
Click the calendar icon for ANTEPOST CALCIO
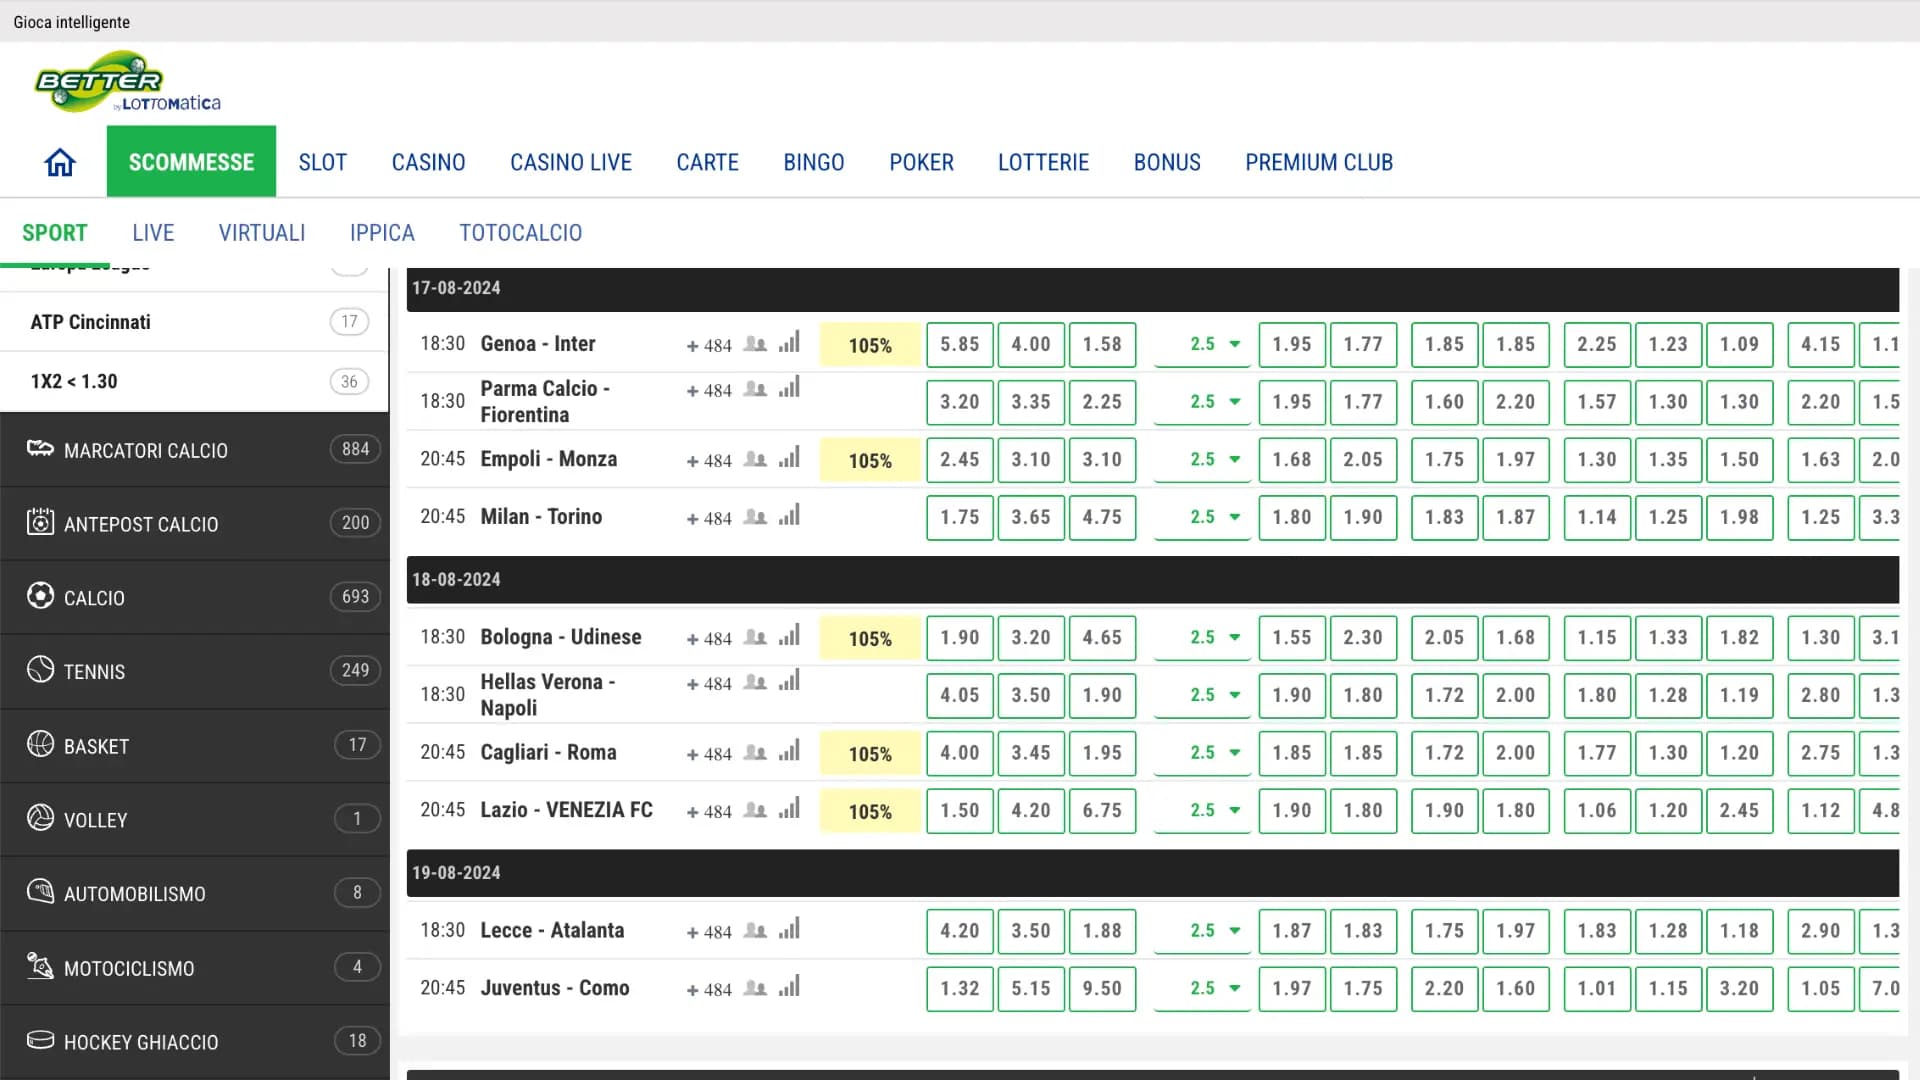[x=40, y=523]
